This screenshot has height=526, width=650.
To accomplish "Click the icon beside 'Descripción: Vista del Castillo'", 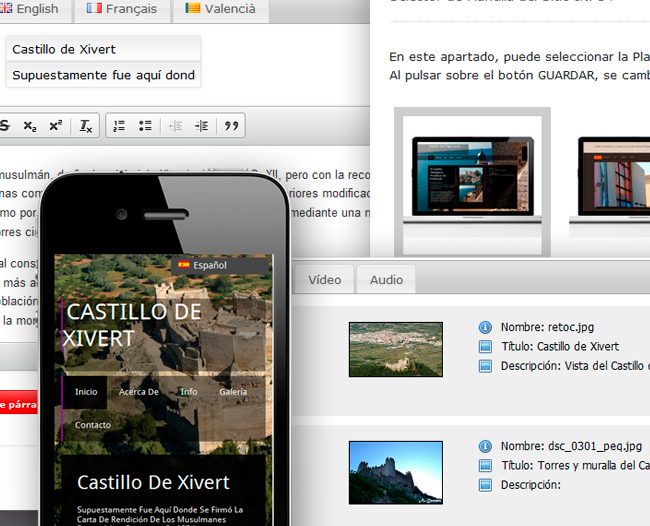I will [485, 366].
